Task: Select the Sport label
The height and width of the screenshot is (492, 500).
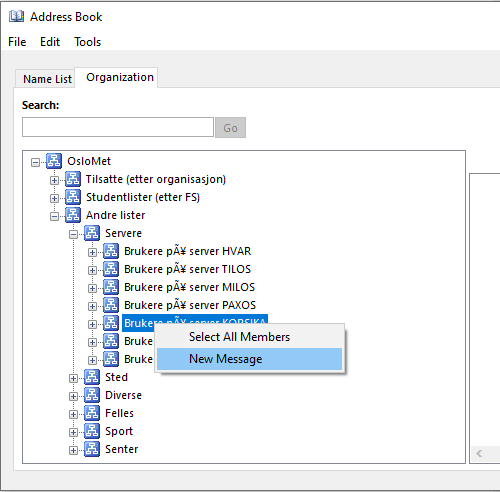Action: 119,431
